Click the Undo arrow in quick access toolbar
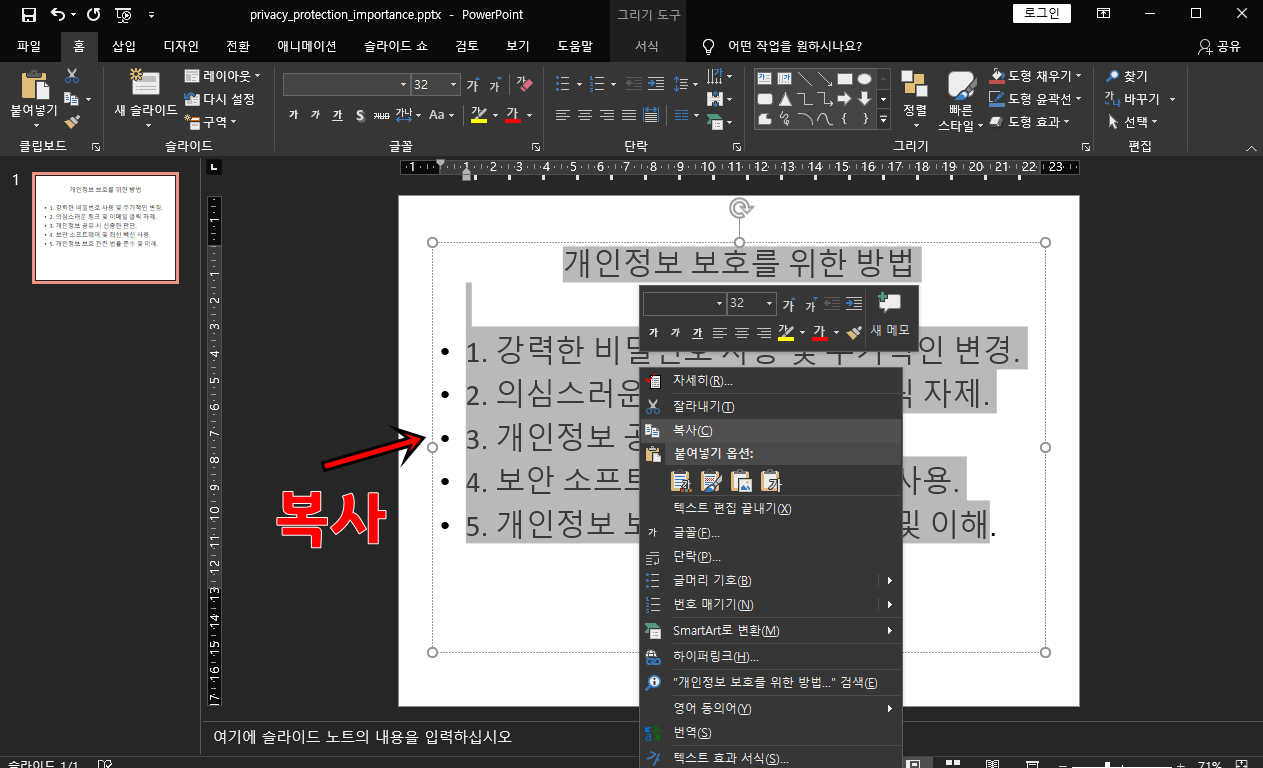The height and width of the screenshot is (768, 1263). (58, 15)
